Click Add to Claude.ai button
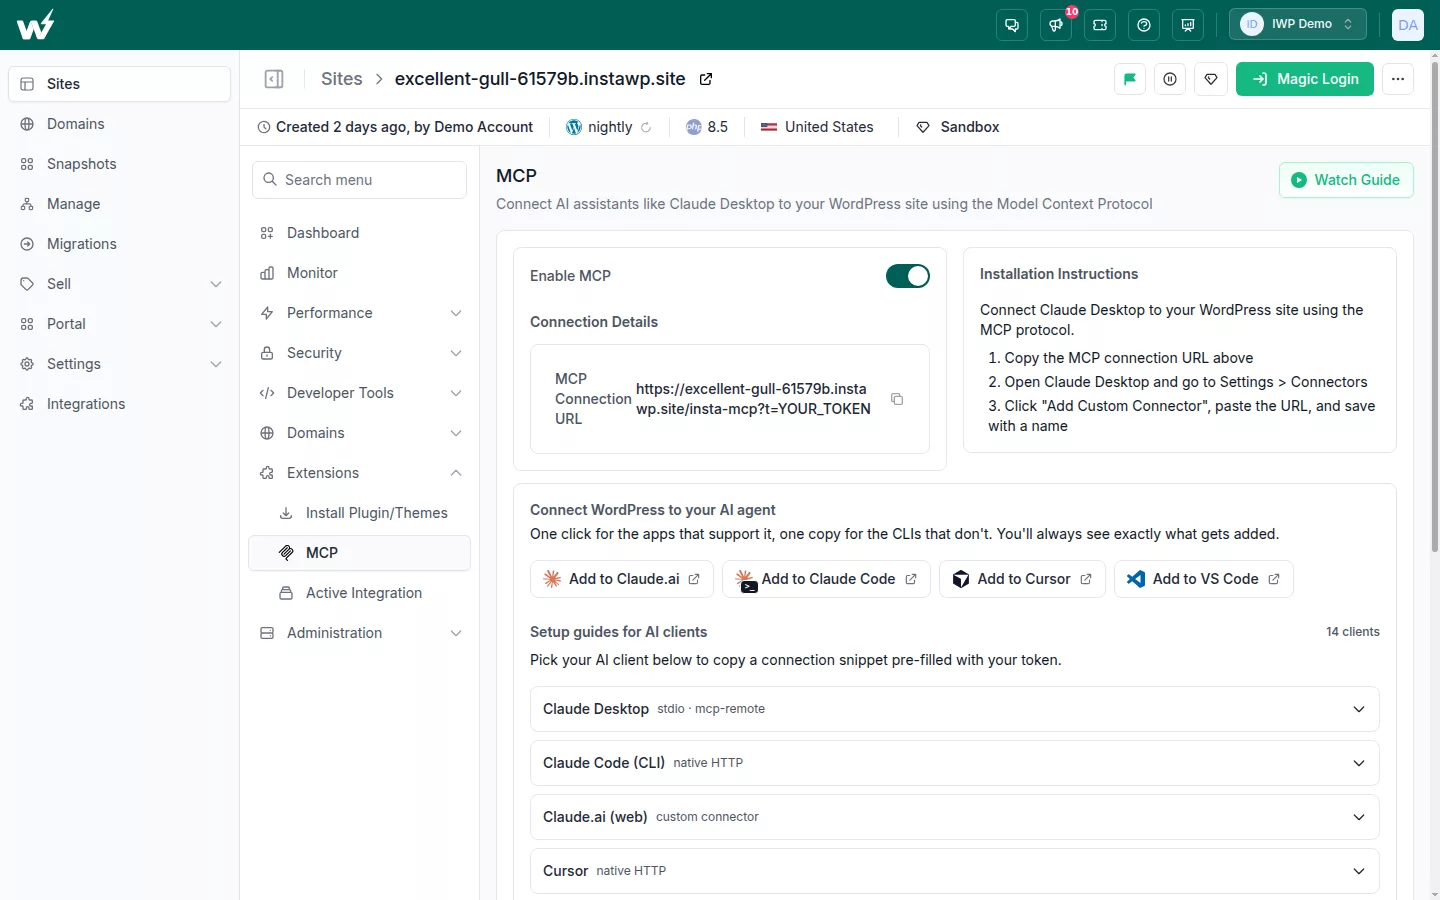 coord(622,579)
